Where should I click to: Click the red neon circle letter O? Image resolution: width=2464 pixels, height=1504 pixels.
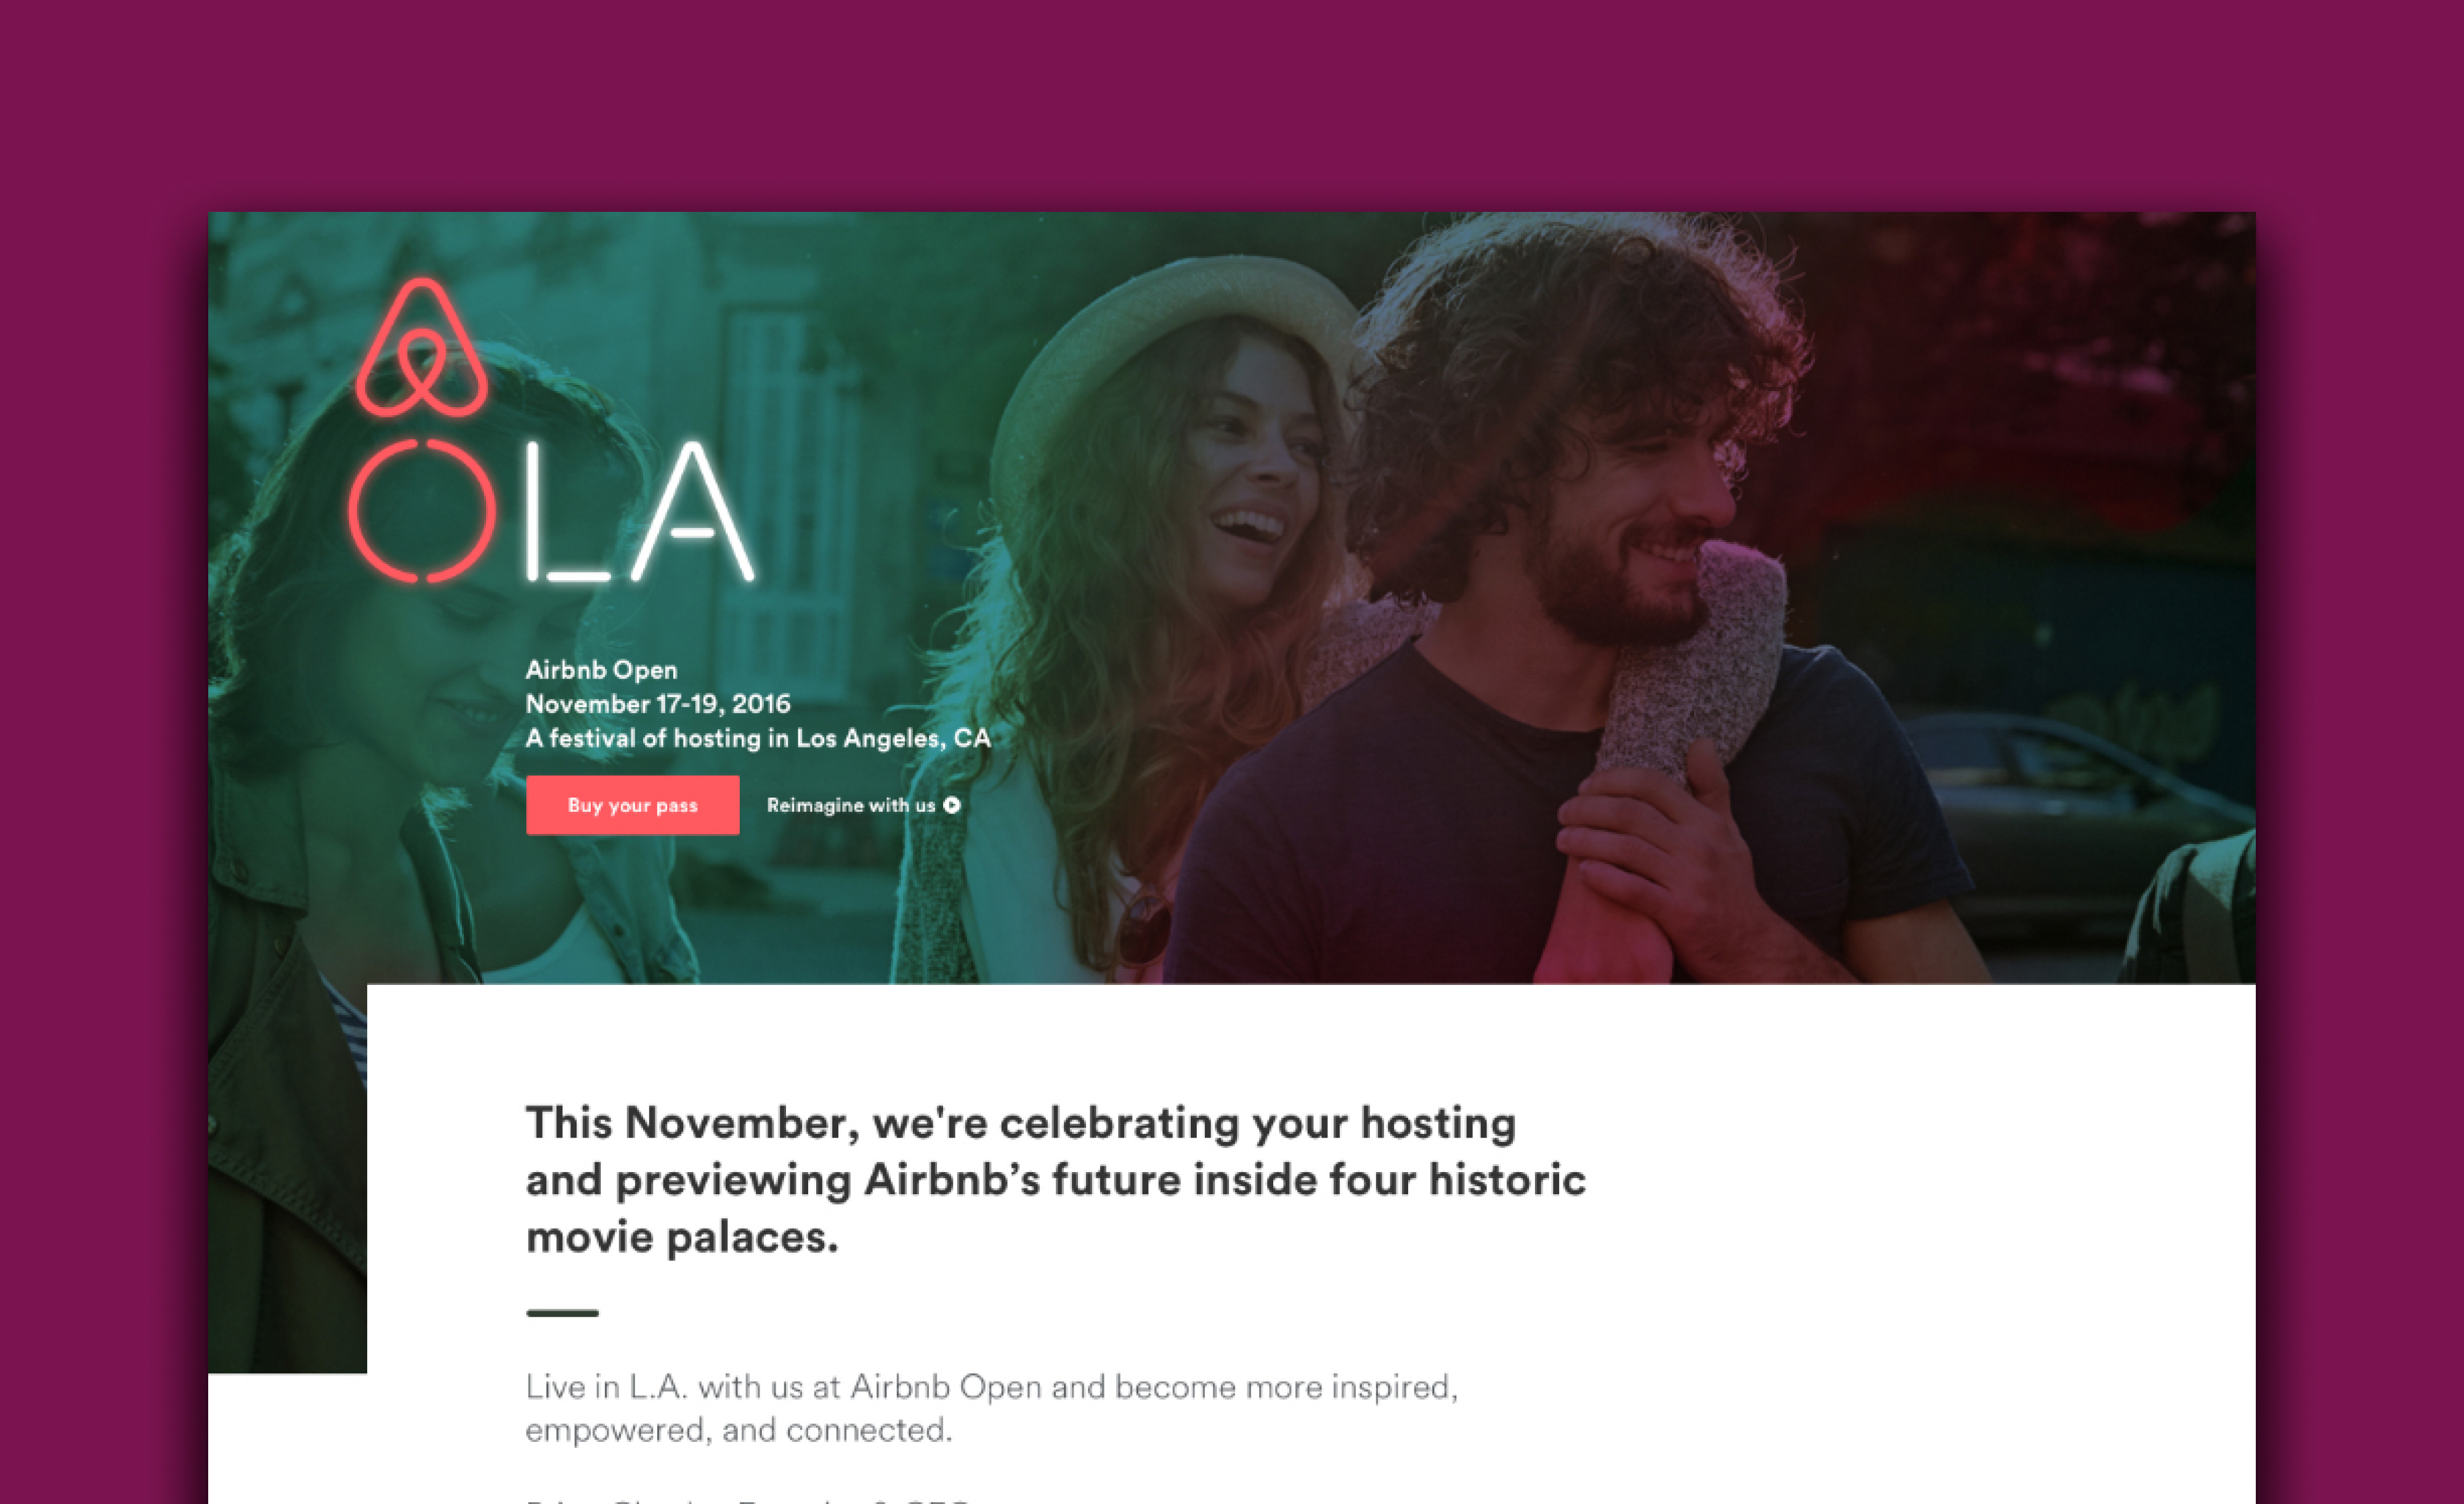coord(422,511)
